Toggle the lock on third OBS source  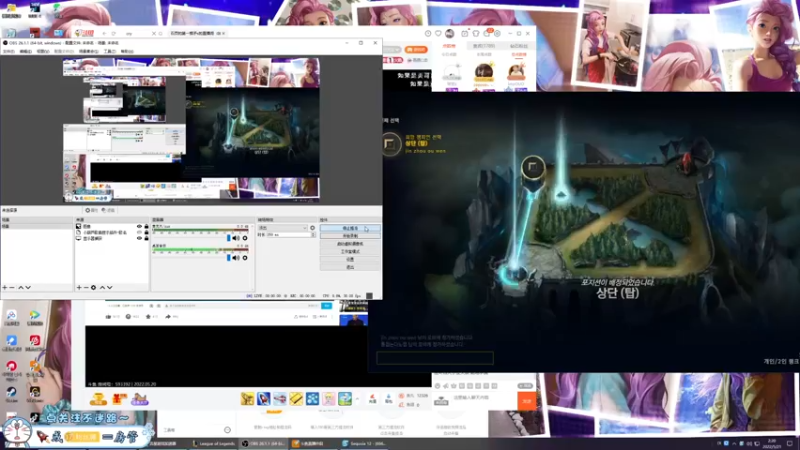coord(146,238)
